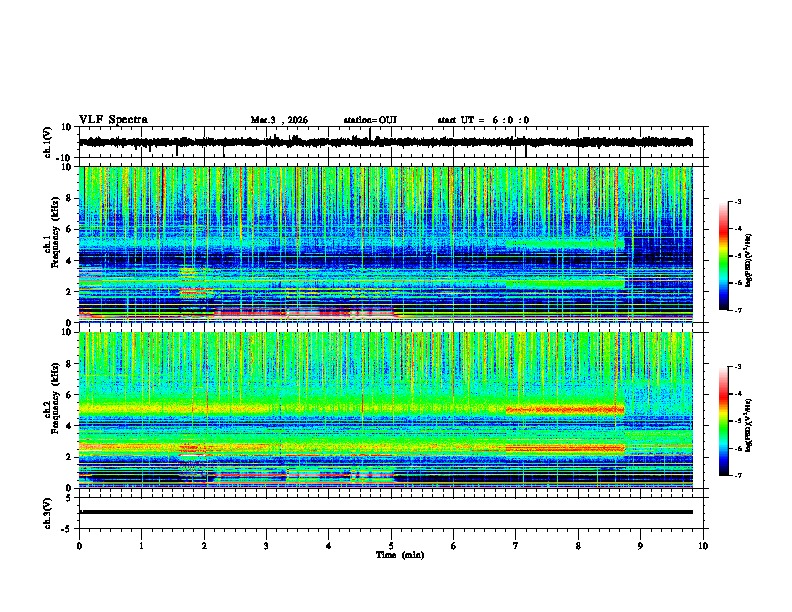Click the ch.2 spectrogram color scale bar
792x612 pixels.
[x=724, y=421]
